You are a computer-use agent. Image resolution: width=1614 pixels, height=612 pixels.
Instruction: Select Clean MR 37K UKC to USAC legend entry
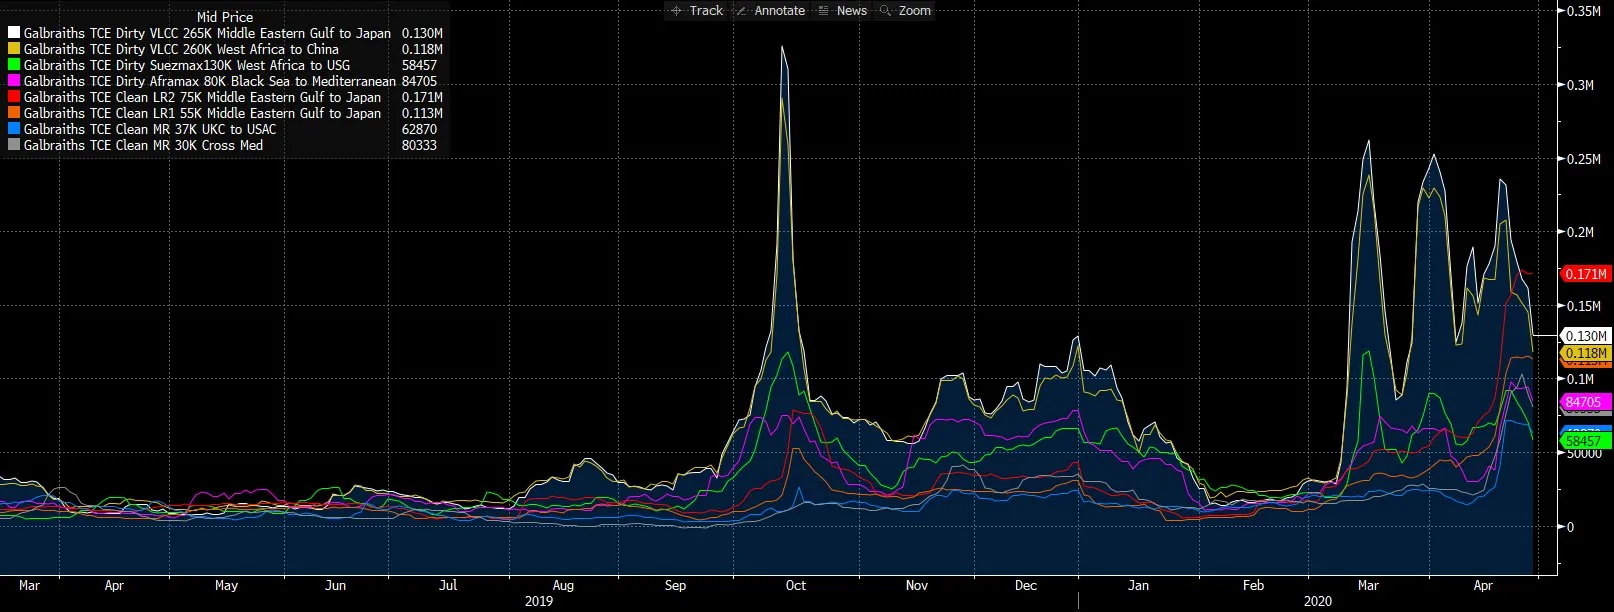pos(226,129)
